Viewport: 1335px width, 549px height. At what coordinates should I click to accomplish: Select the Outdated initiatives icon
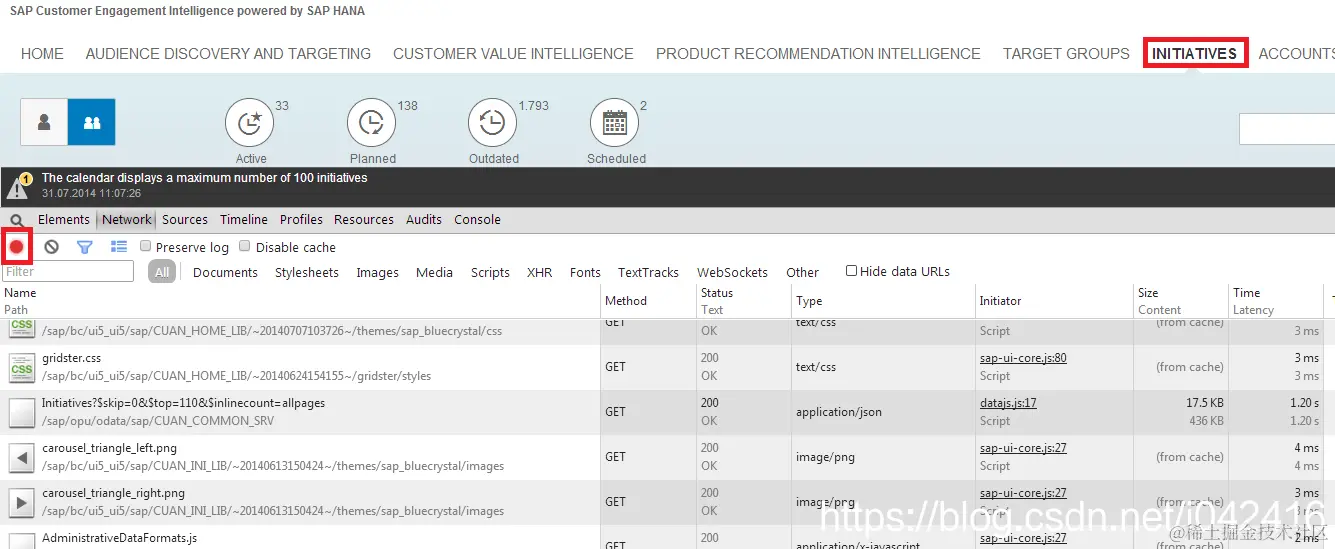click(492, 123)
